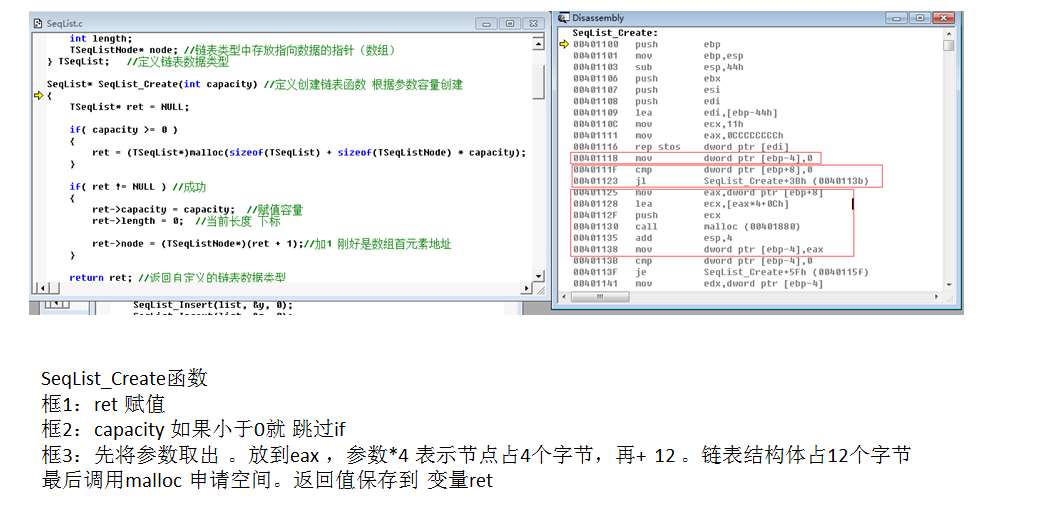Click the 'if( capacity >= 0 )' line

point(124,130)
